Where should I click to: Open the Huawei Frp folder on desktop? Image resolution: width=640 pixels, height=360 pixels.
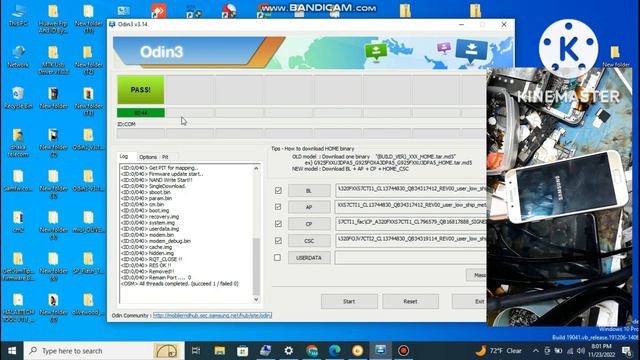[53, 18]
